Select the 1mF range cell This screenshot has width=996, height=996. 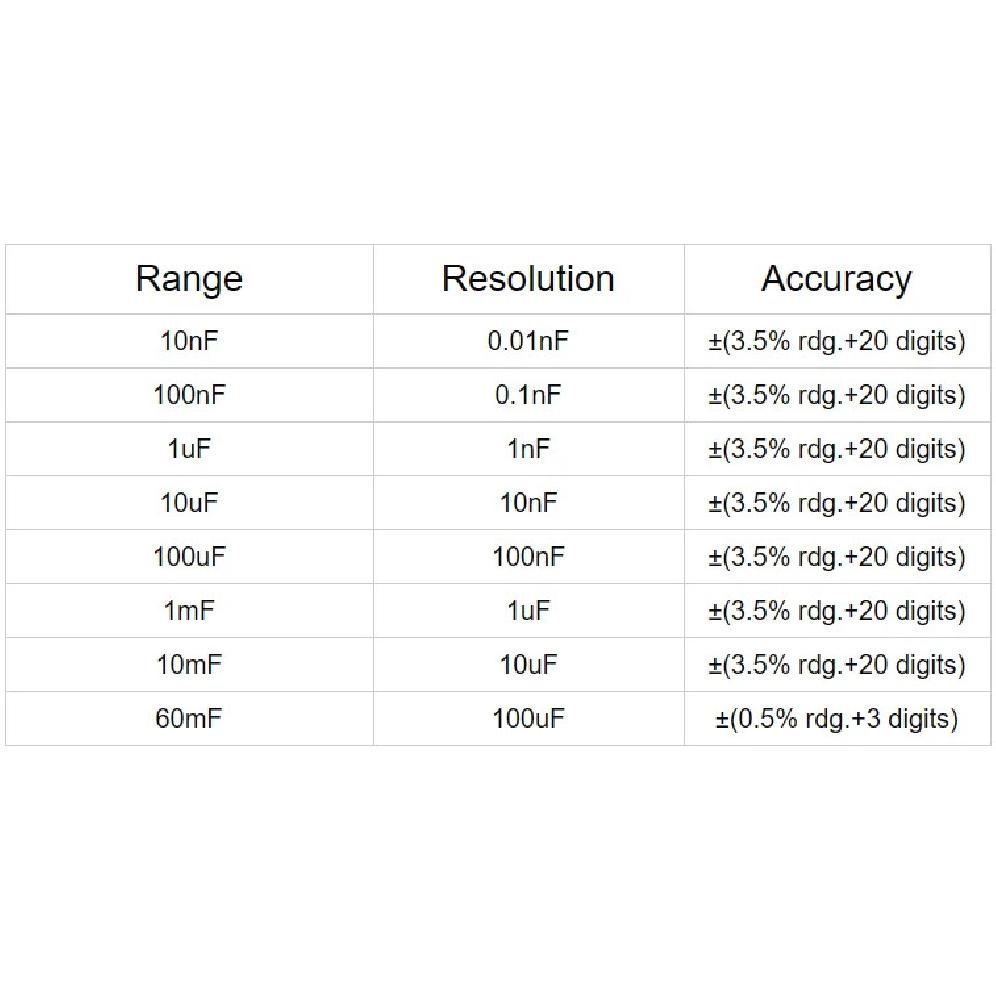189,611
